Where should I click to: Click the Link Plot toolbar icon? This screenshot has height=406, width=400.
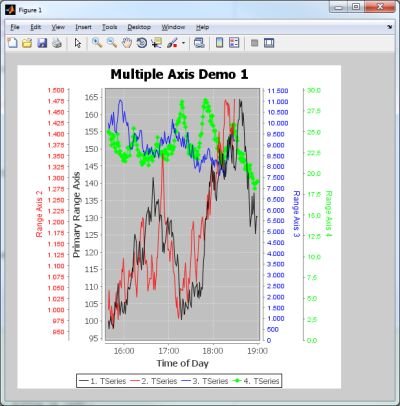click(x=199, y=43)
